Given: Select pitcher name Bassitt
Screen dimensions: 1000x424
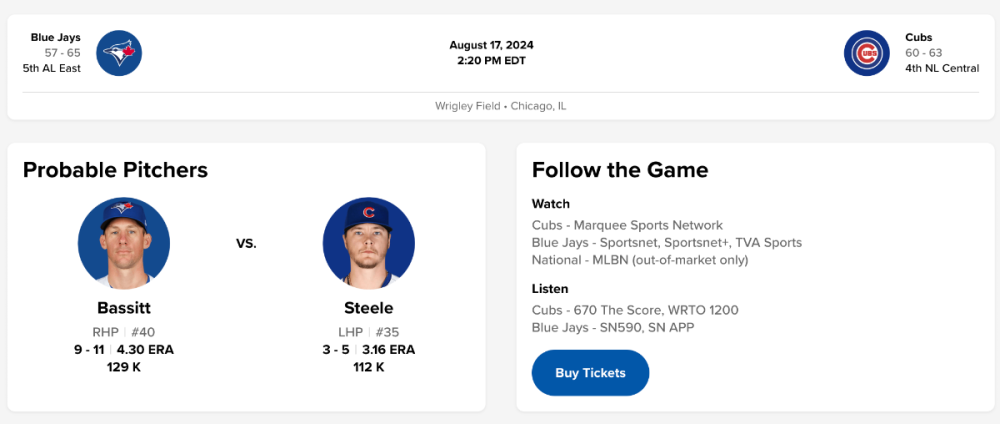Looking at the screenshot, I should point(124,308).
